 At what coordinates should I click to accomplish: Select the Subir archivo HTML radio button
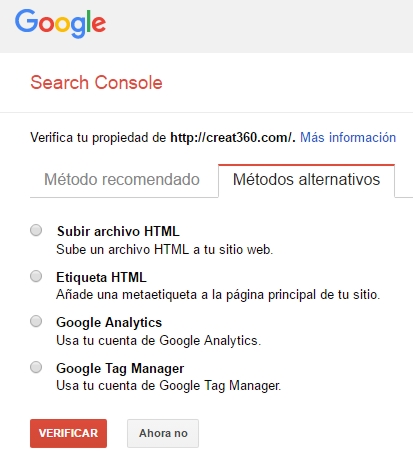[x=36, y=230]
